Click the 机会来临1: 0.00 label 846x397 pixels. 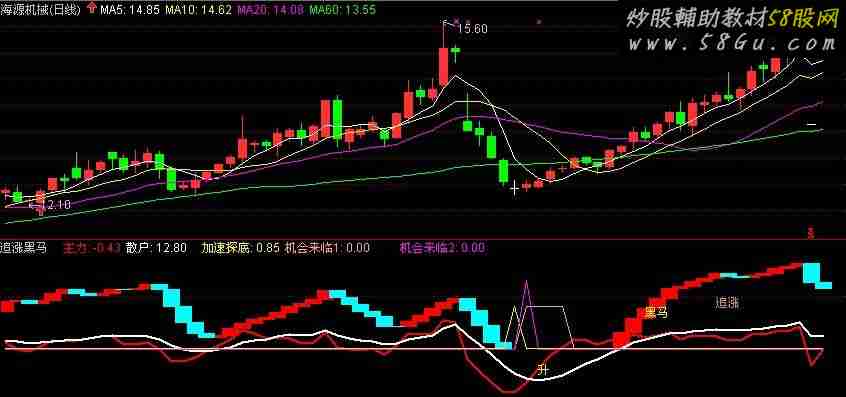(328, 248)
